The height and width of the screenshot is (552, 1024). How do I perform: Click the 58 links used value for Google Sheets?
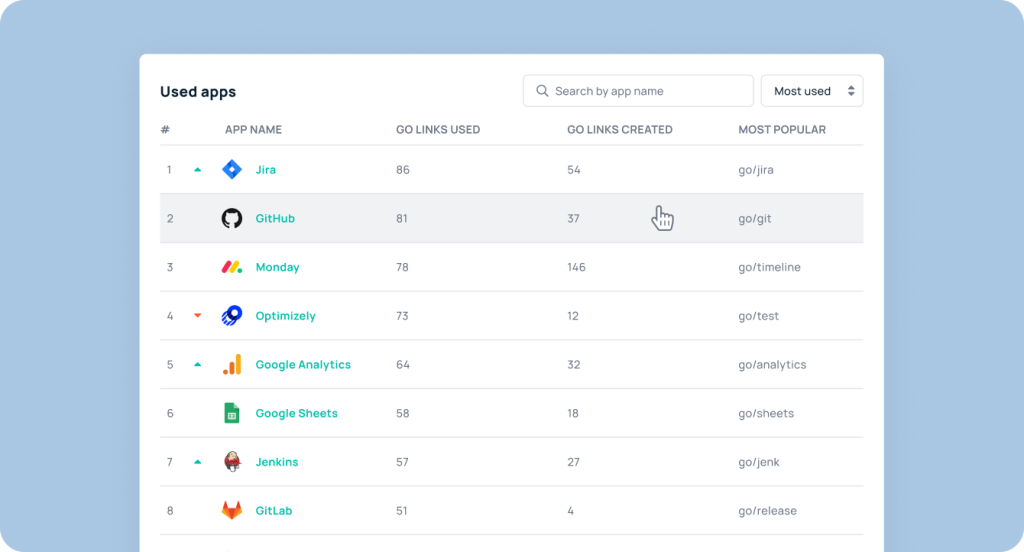[x=402, y=413]
